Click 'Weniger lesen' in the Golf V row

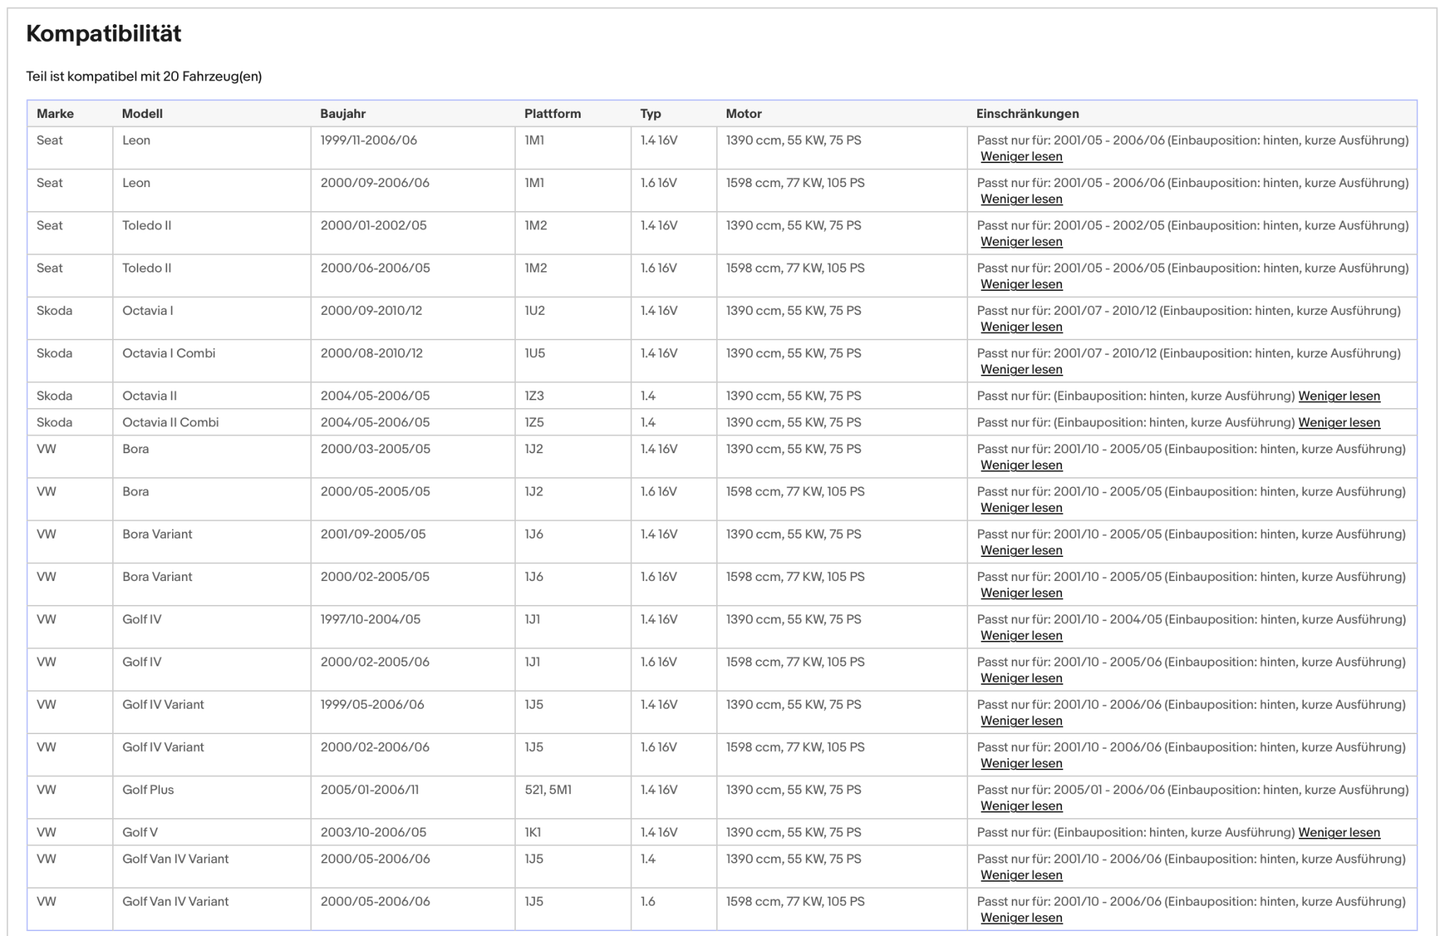(1338, 833)
